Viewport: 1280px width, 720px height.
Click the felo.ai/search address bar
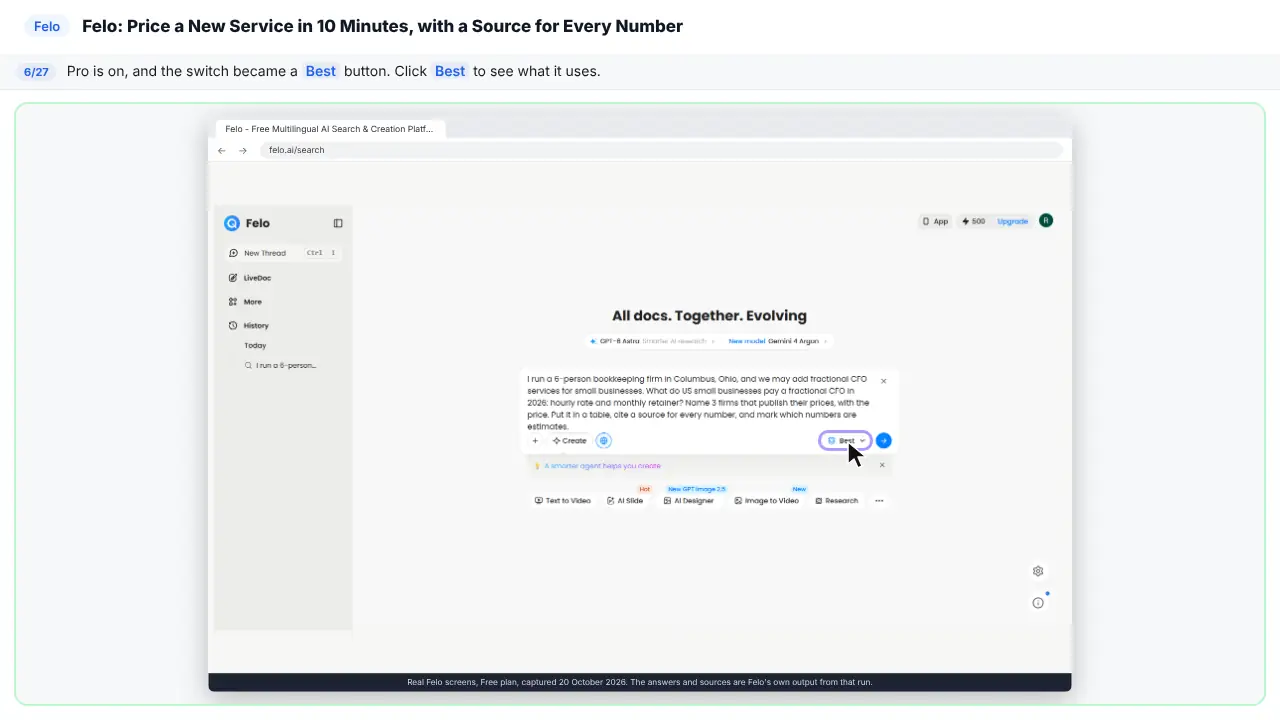[x=661, y=150]
